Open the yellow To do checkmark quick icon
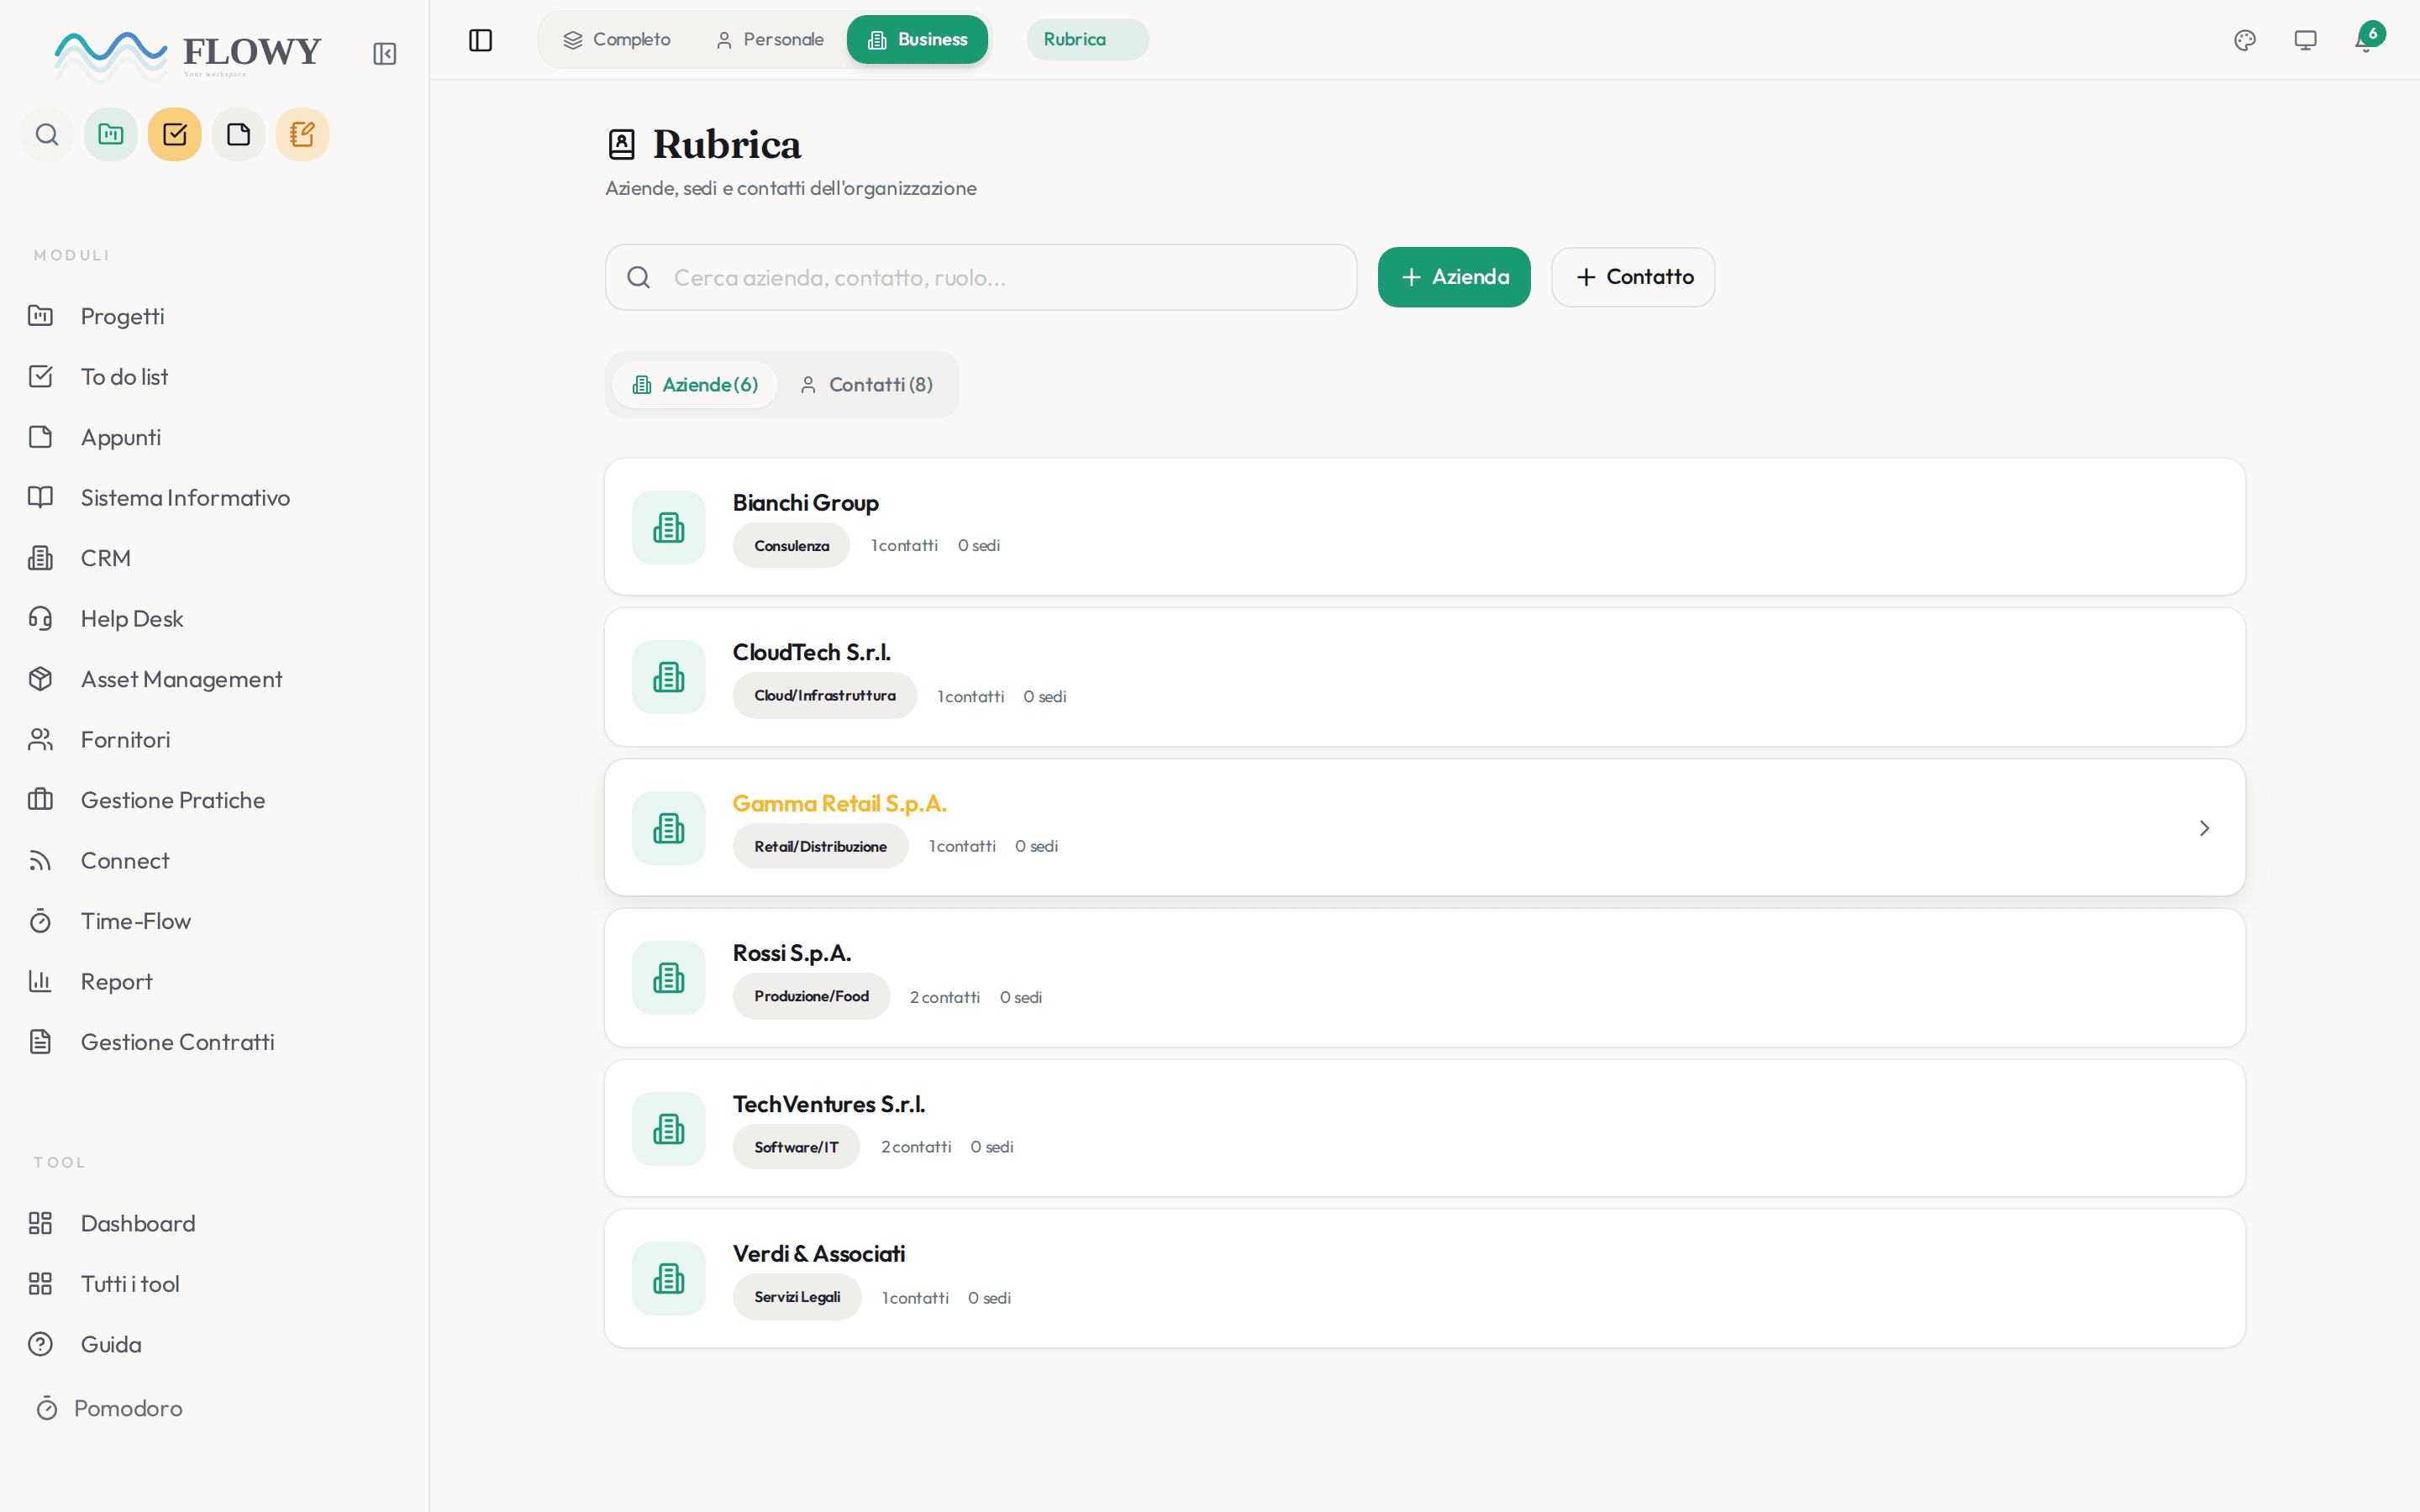This screenshot has width=2420, height=1512. click(x=175, y=134)
